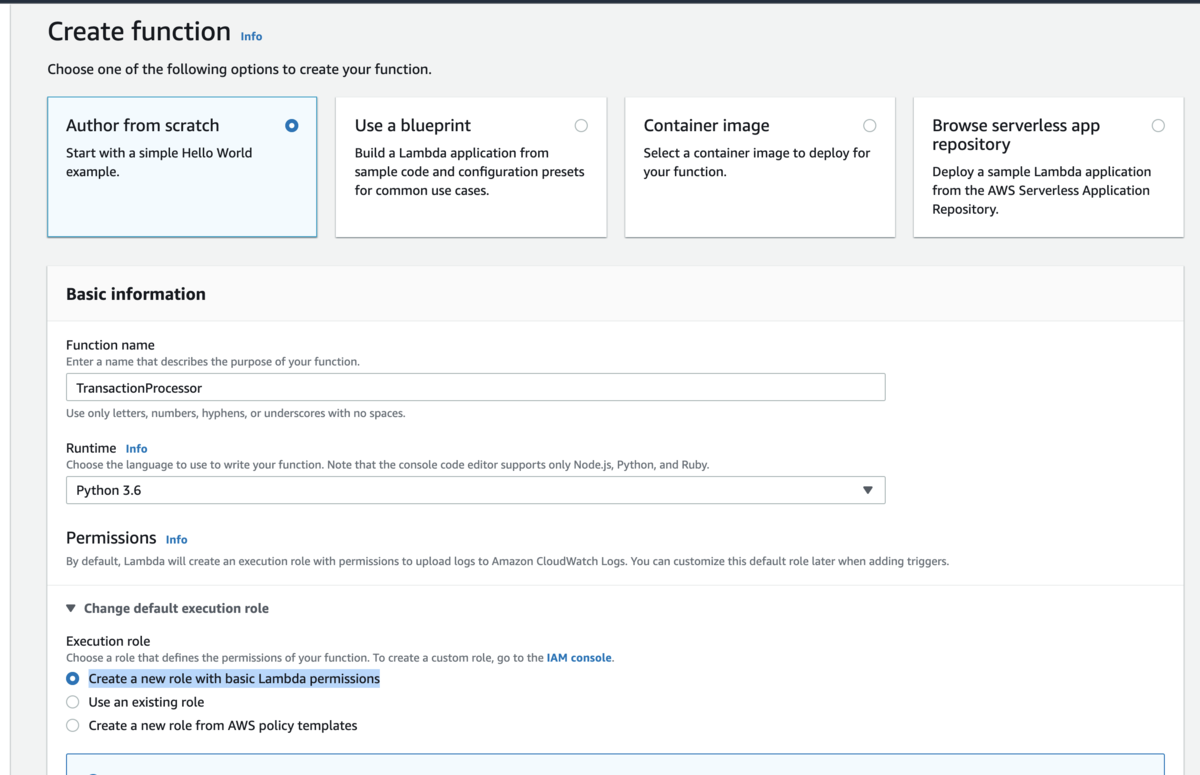
Task: Open the Runtime dropdown showing Python 3.6
Action: click(x=475, y=490)
